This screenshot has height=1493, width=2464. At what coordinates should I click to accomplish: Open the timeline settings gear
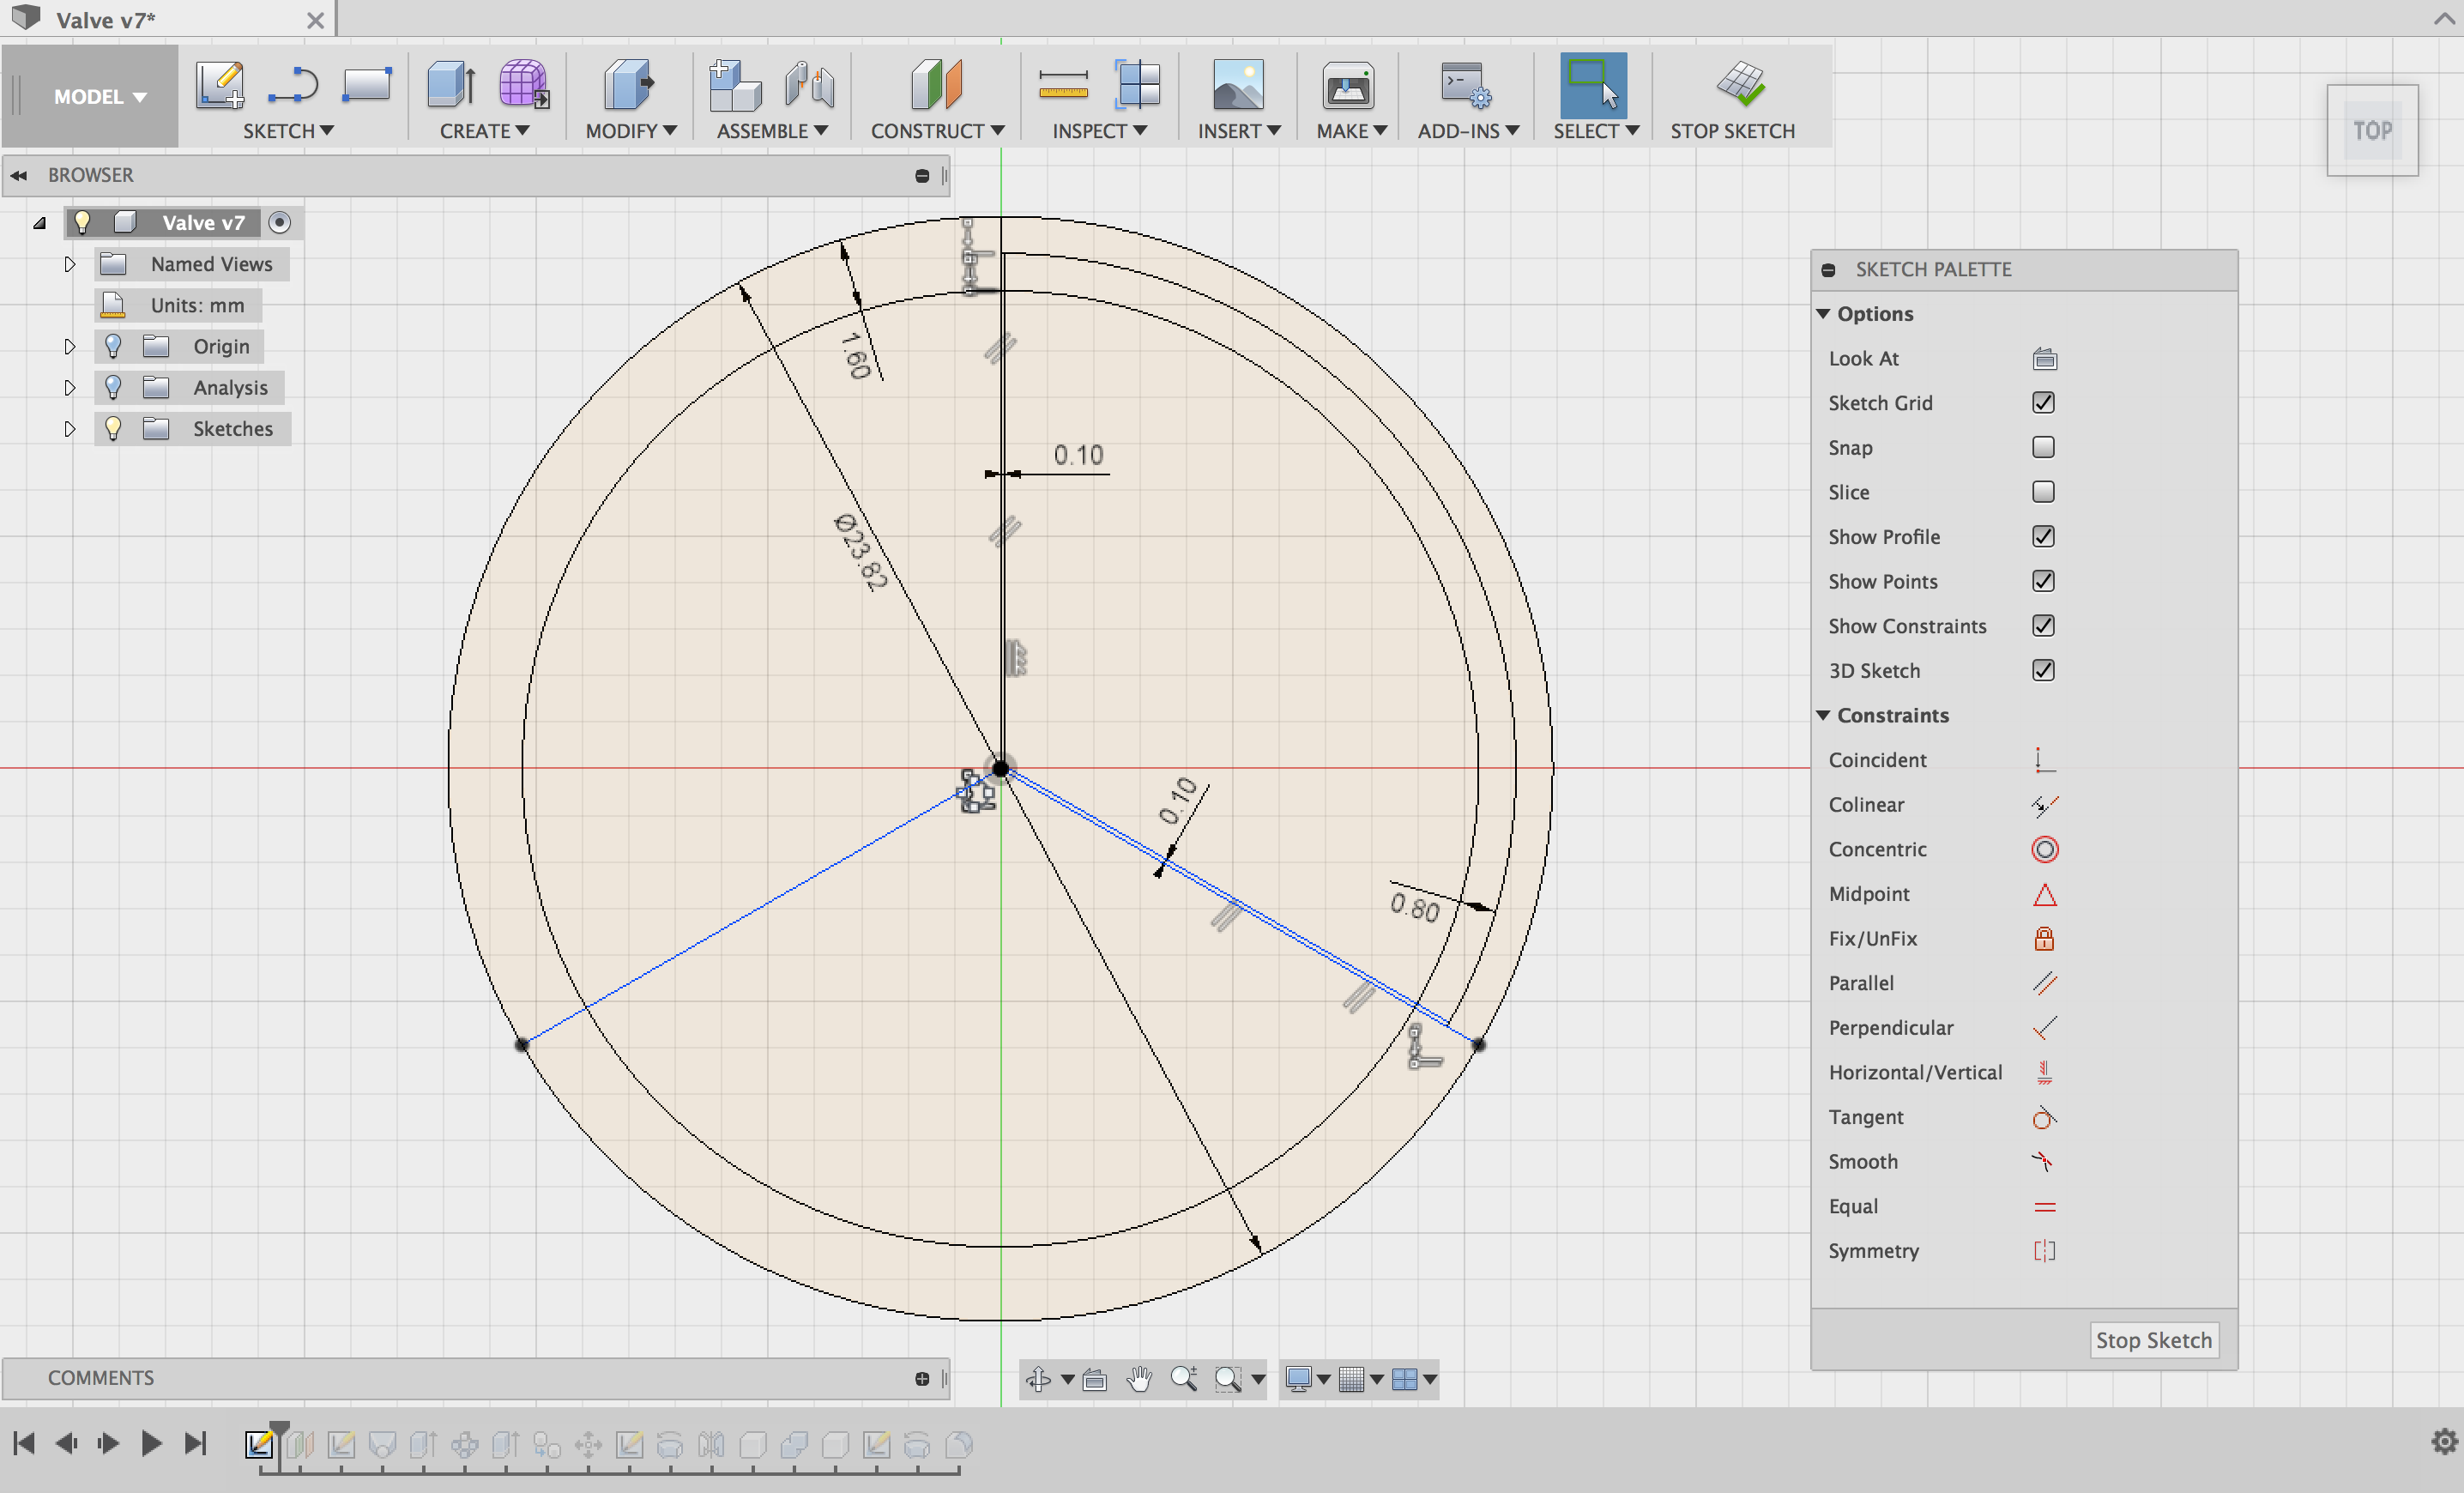click(2444, 1441)
